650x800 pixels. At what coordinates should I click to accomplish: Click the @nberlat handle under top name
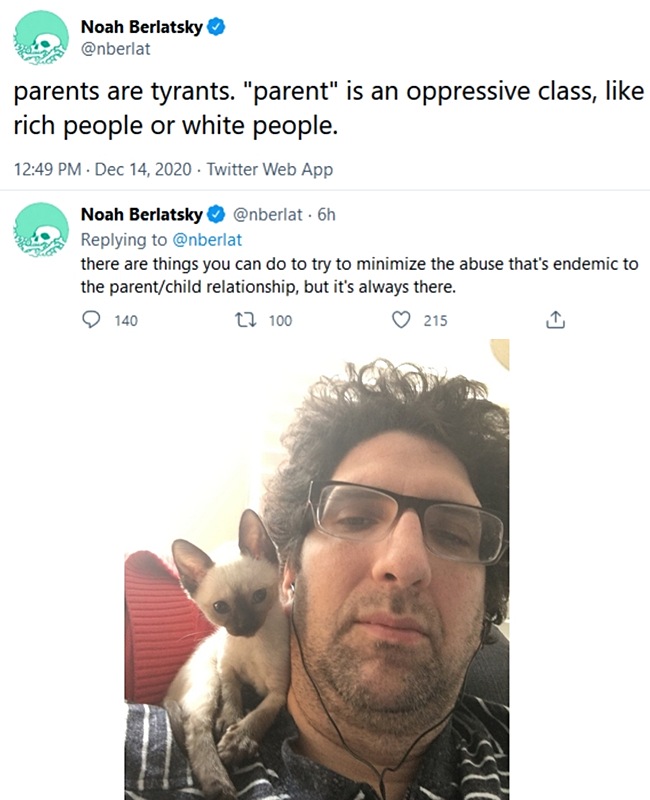pyautogui.click(x=115, y=49)
